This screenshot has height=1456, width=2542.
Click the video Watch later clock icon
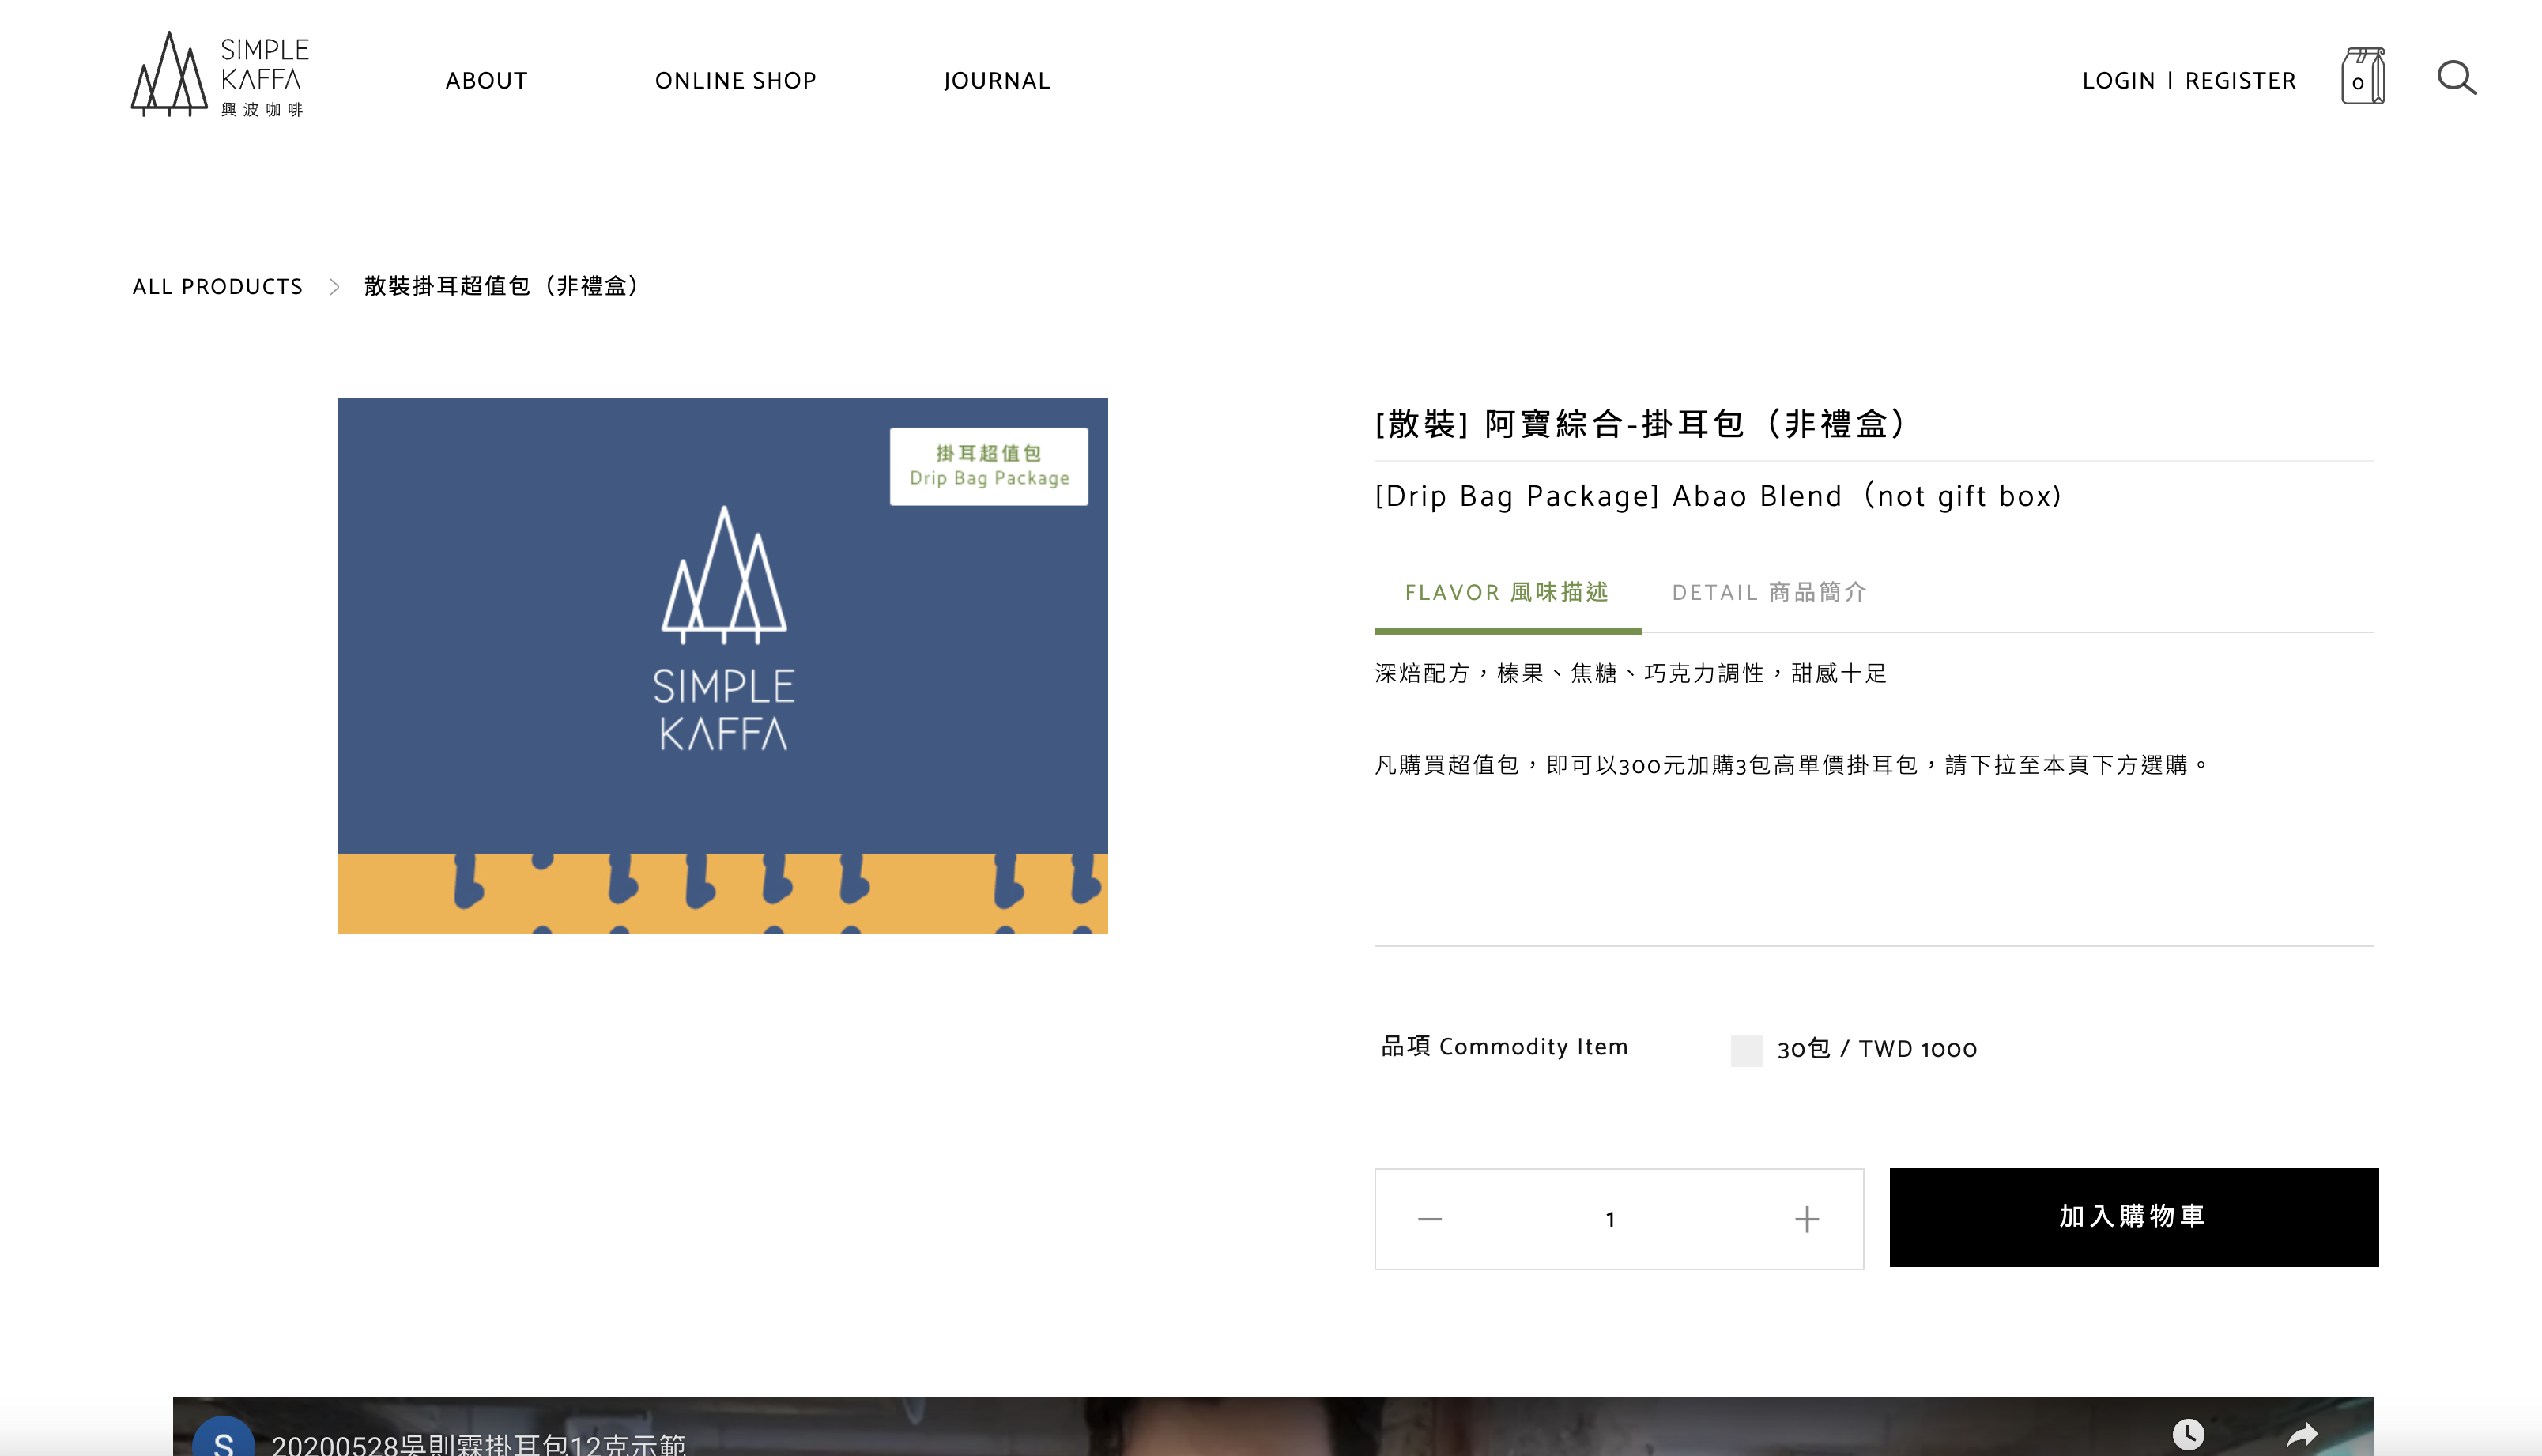click(x=2188, y=1434)
